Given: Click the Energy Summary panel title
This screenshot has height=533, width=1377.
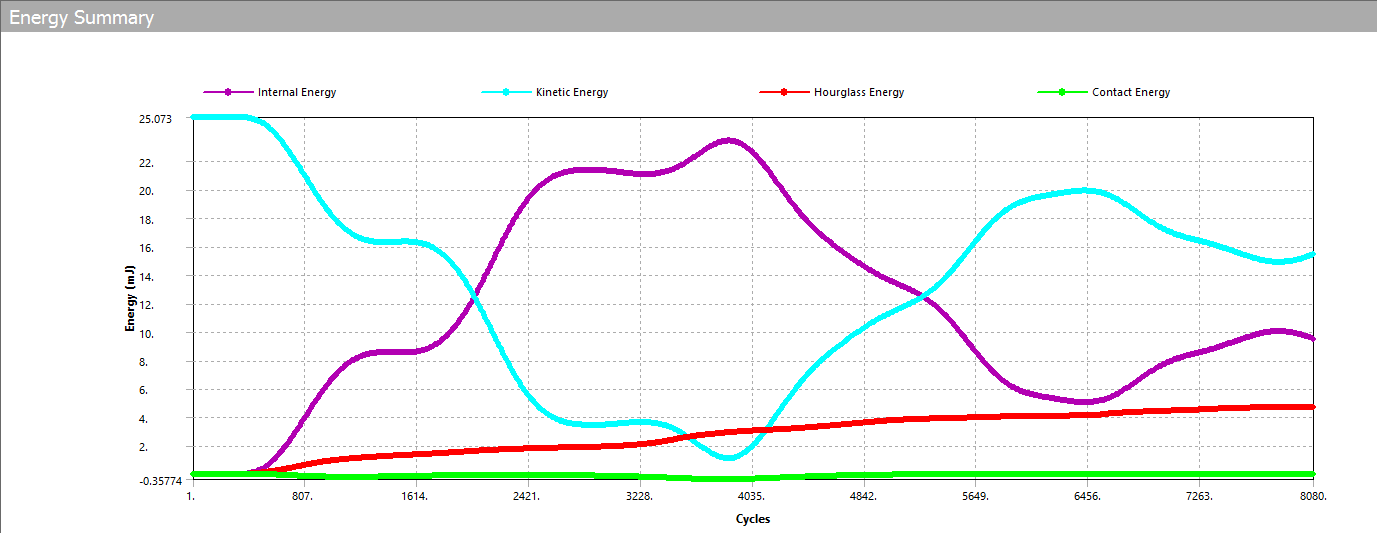Looking at the screenshot, I should click(82, 17).
